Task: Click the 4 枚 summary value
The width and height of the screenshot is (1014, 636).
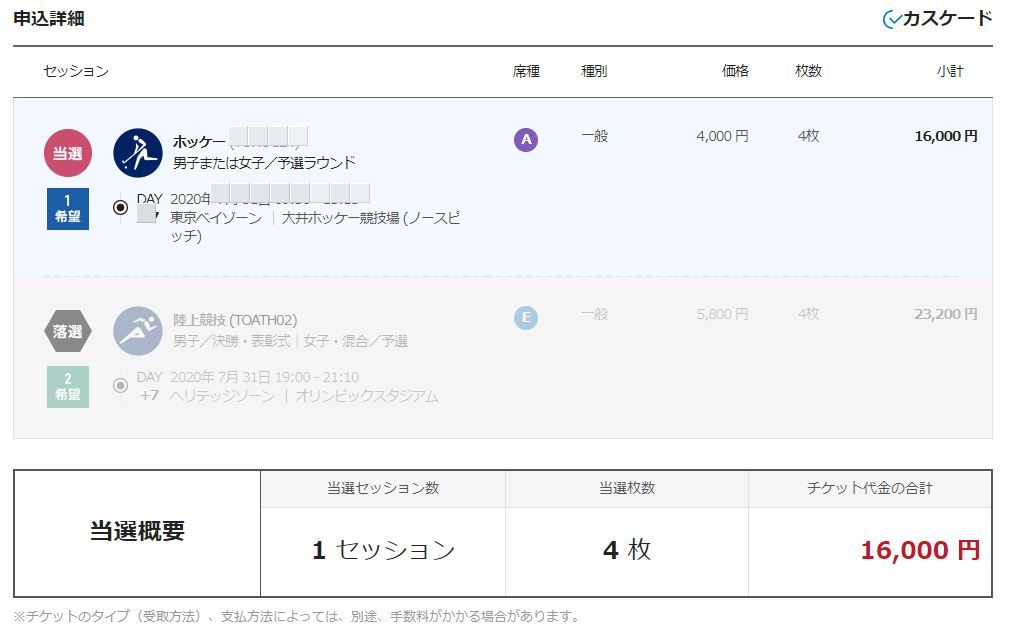Action: point(627,550)
